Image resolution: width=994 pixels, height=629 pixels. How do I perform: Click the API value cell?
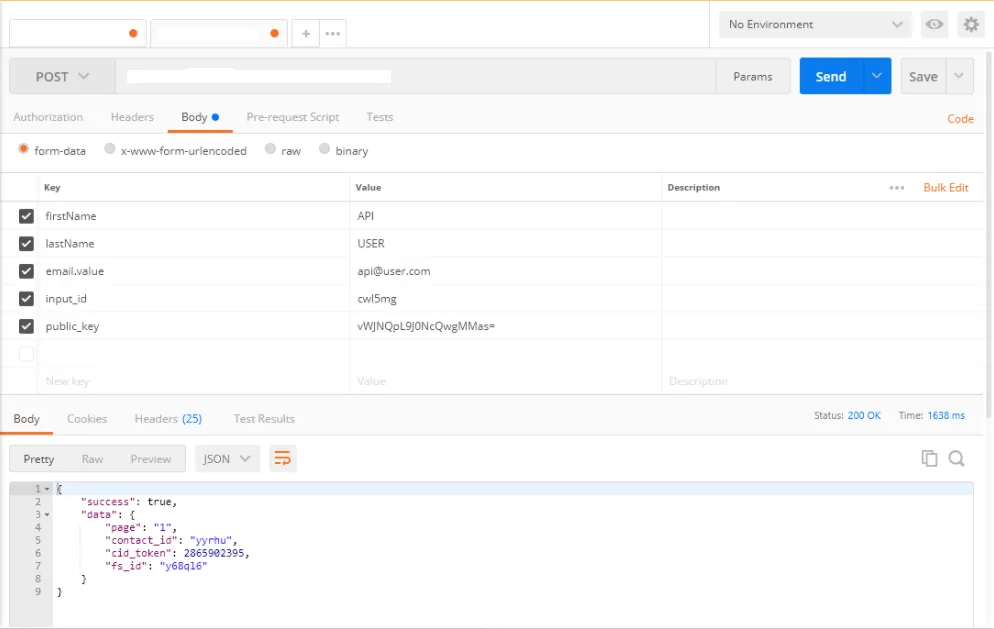coord(505,216)
